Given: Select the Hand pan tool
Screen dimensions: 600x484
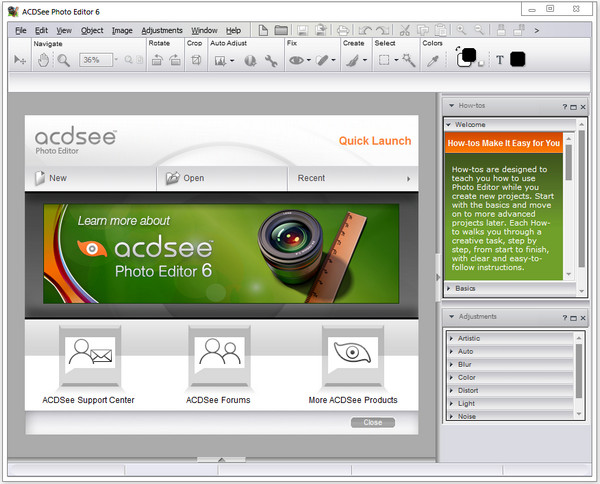Looking at the screenshot, I should coord(44,61).
